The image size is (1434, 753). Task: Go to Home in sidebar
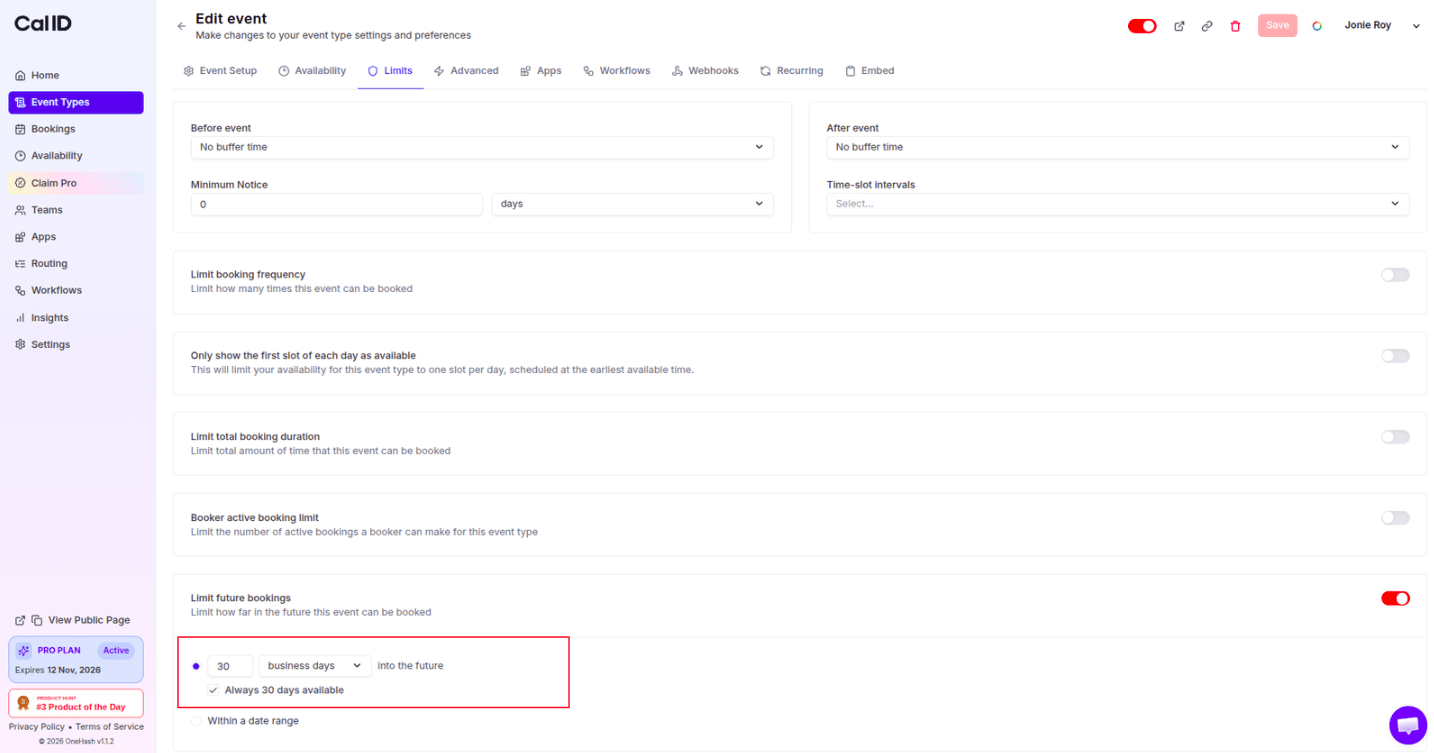[76, 75]
